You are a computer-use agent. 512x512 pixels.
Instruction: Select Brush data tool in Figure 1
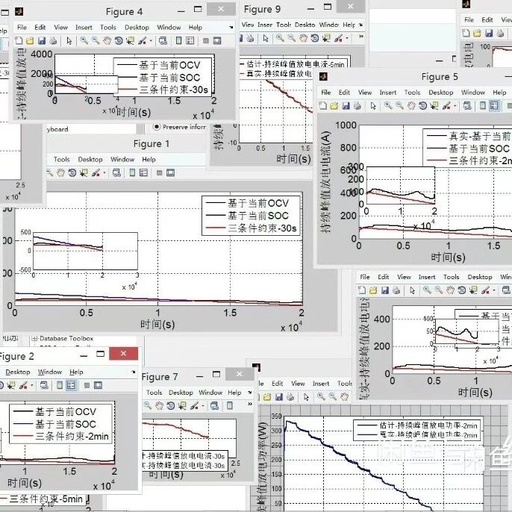point(96,173)
